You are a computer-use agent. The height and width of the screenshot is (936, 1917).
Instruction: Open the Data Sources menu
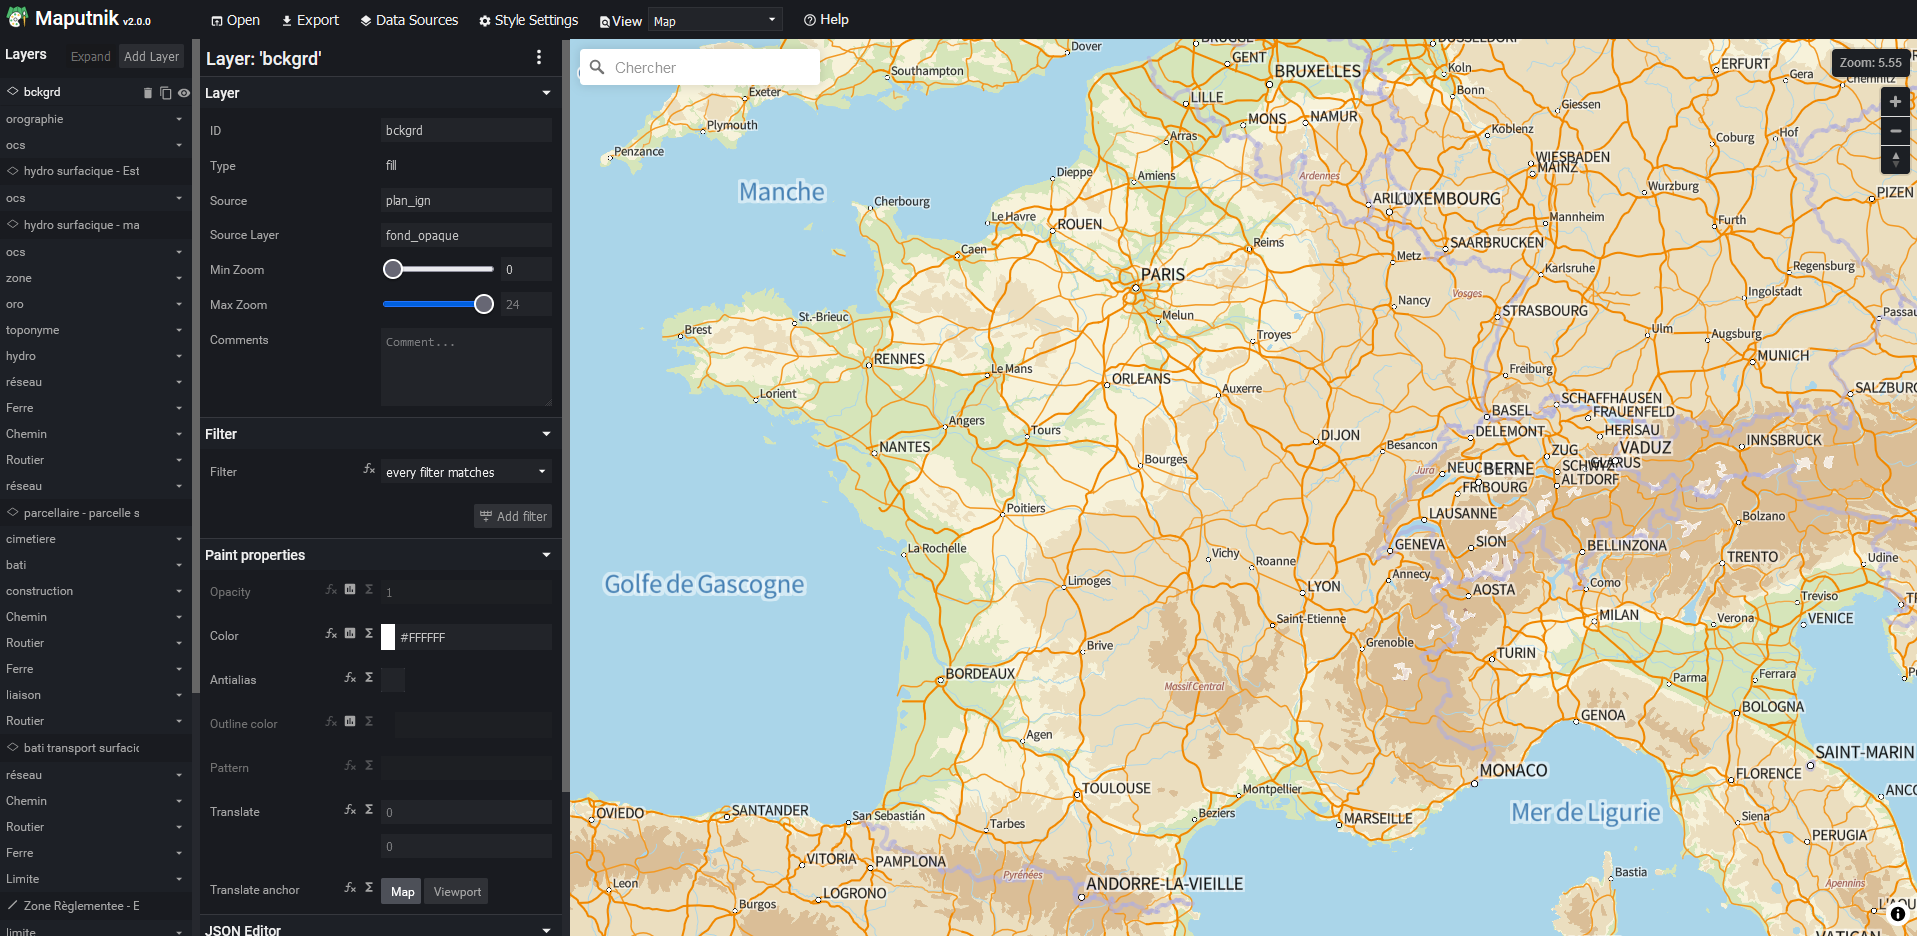pyautogui.click(x=409, y=20)
